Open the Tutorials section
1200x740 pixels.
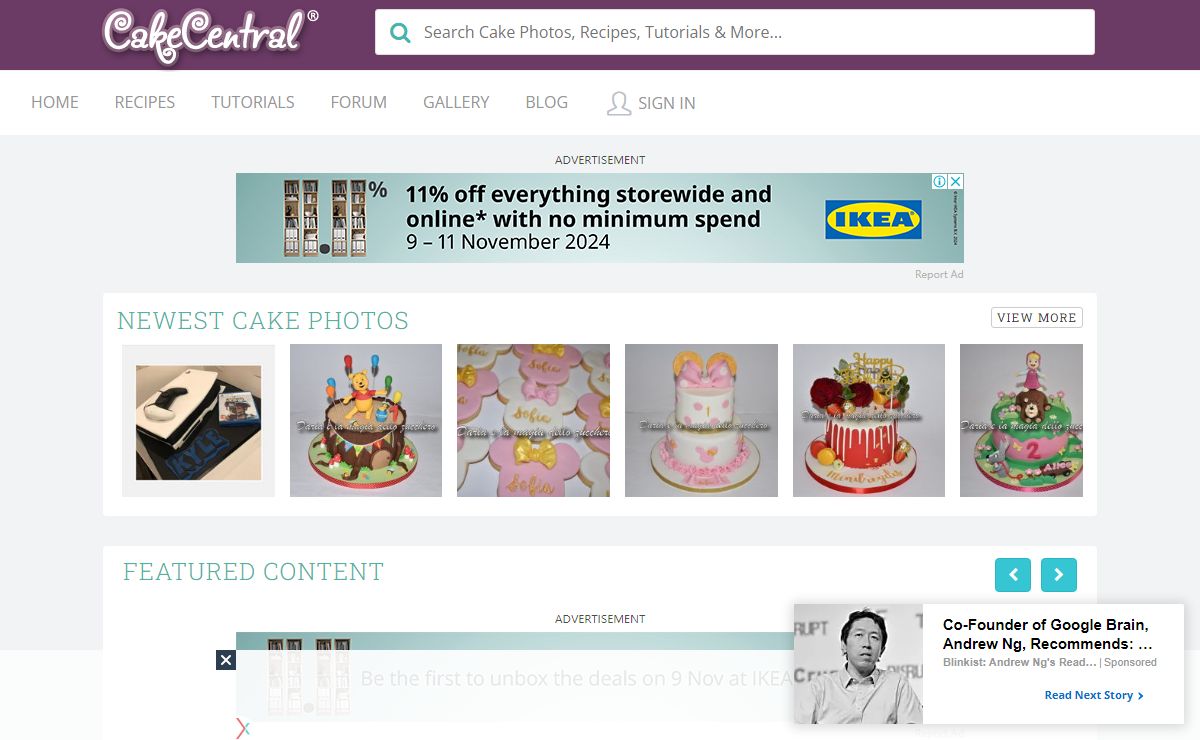(253, 102)
